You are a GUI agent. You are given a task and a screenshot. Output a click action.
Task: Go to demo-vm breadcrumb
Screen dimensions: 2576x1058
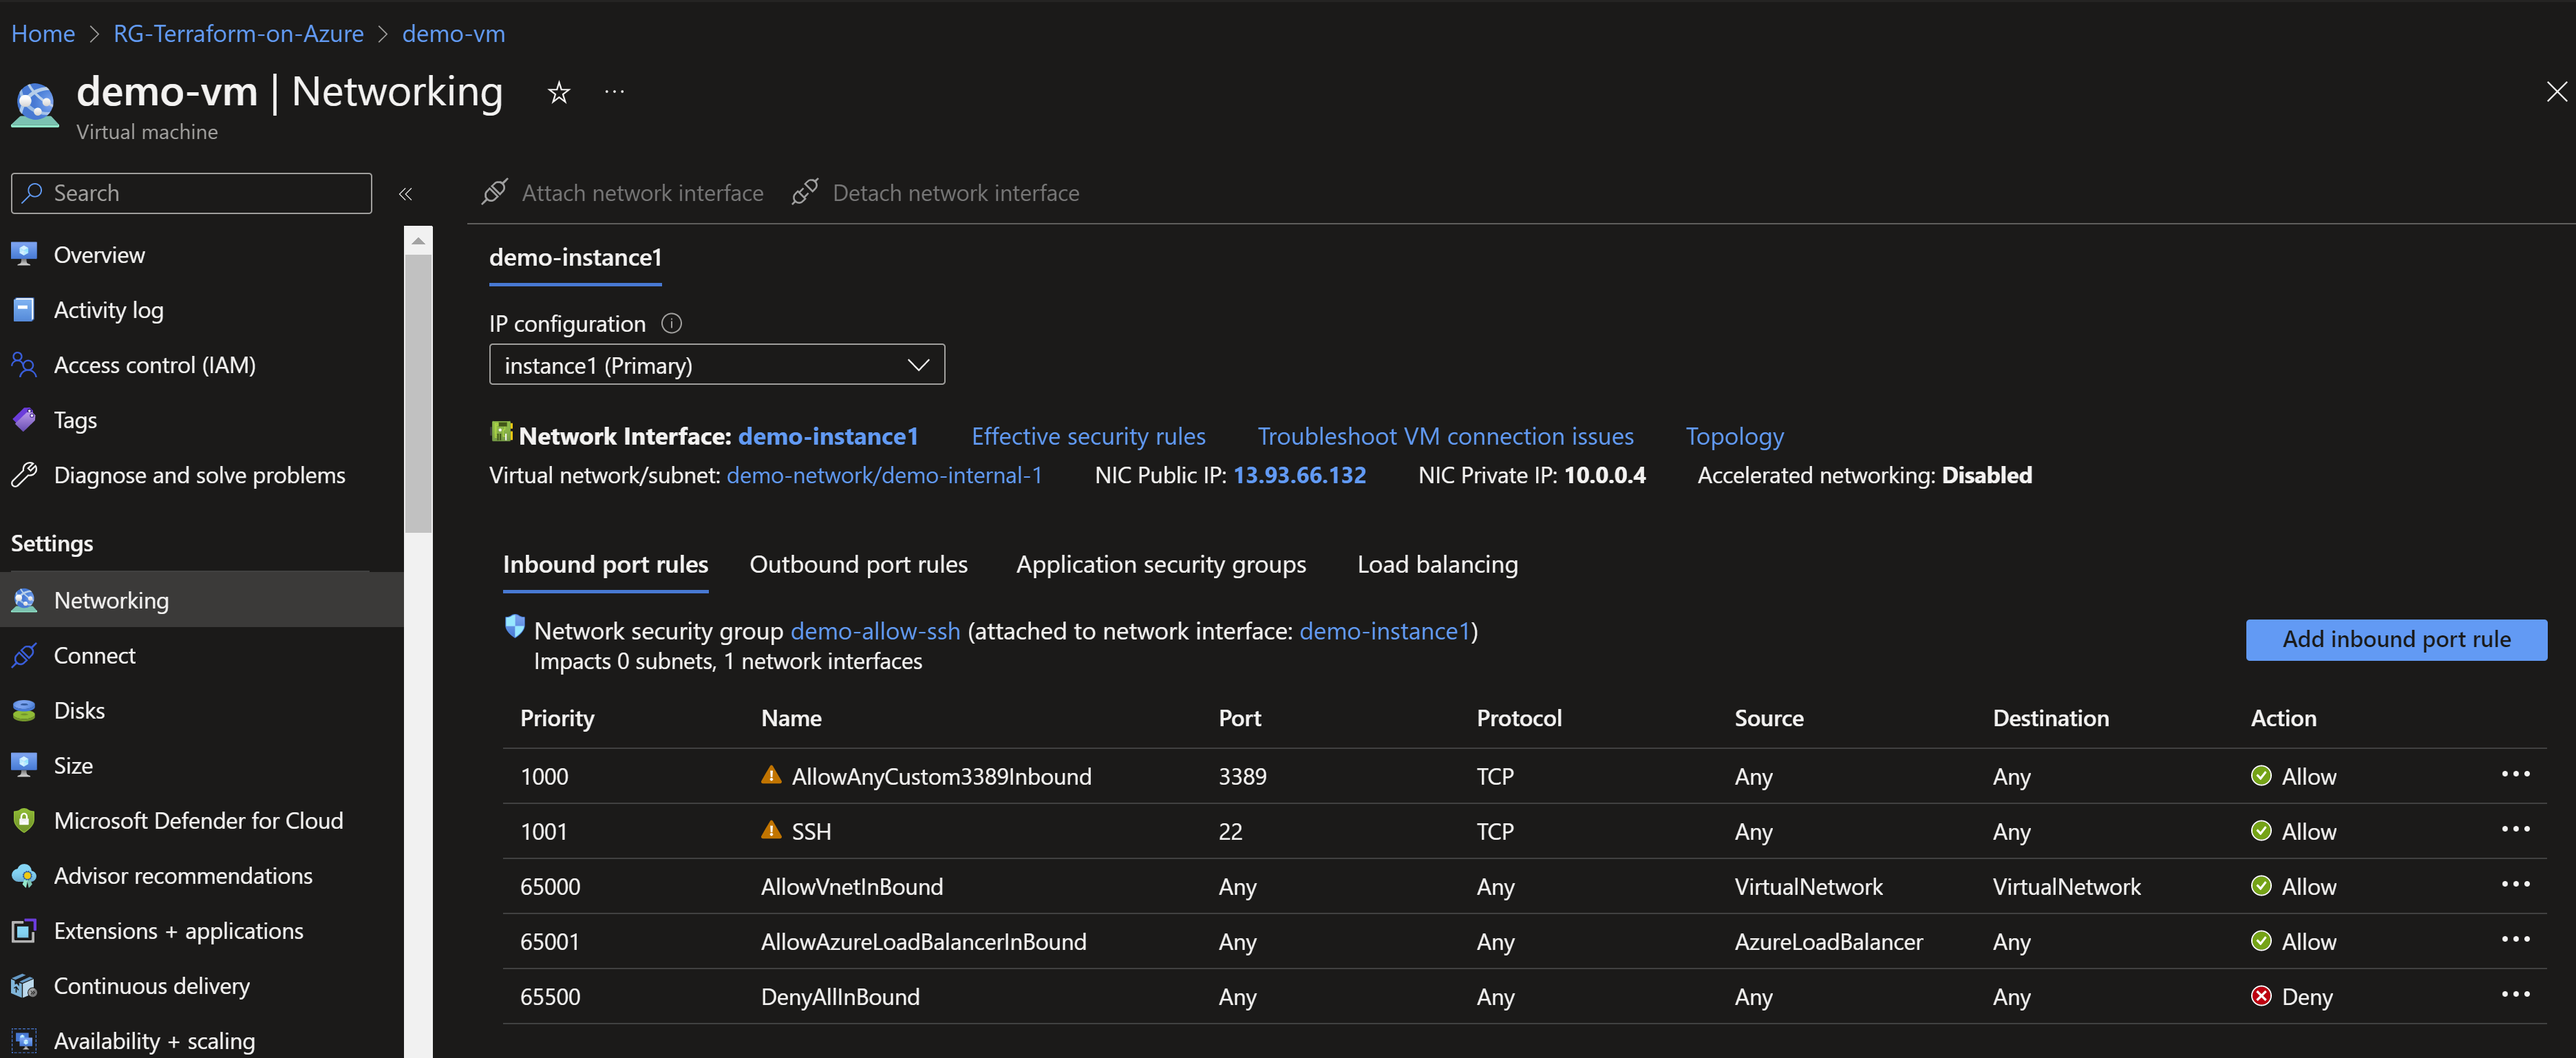click(453, 34)
